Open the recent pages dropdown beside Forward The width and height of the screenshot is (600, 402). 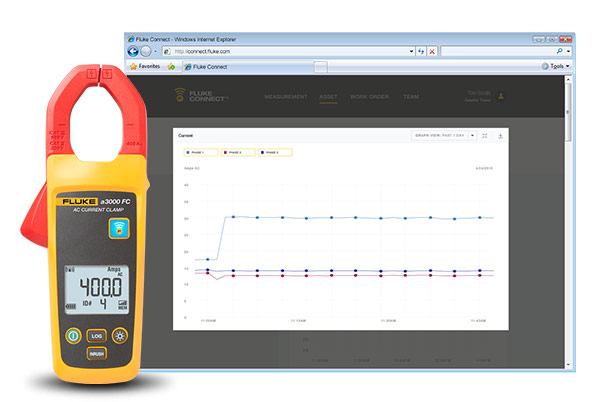pyautogui.click(x=155, y=51)
